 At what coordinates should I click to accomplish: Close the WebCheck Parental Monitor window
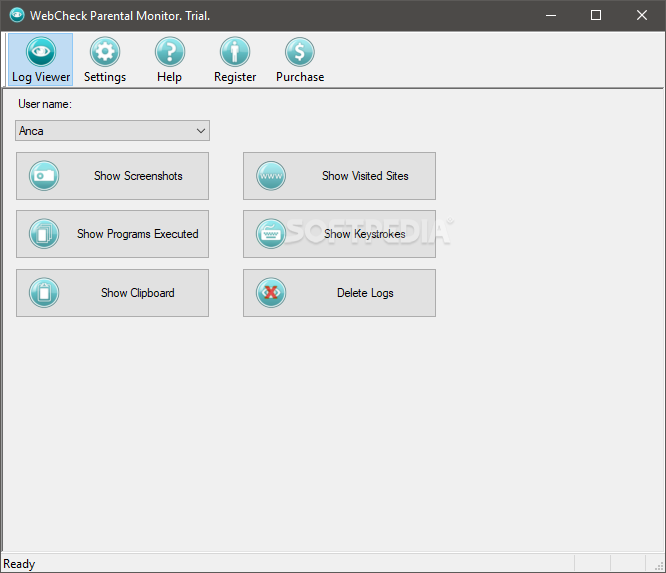pos(642,15)
